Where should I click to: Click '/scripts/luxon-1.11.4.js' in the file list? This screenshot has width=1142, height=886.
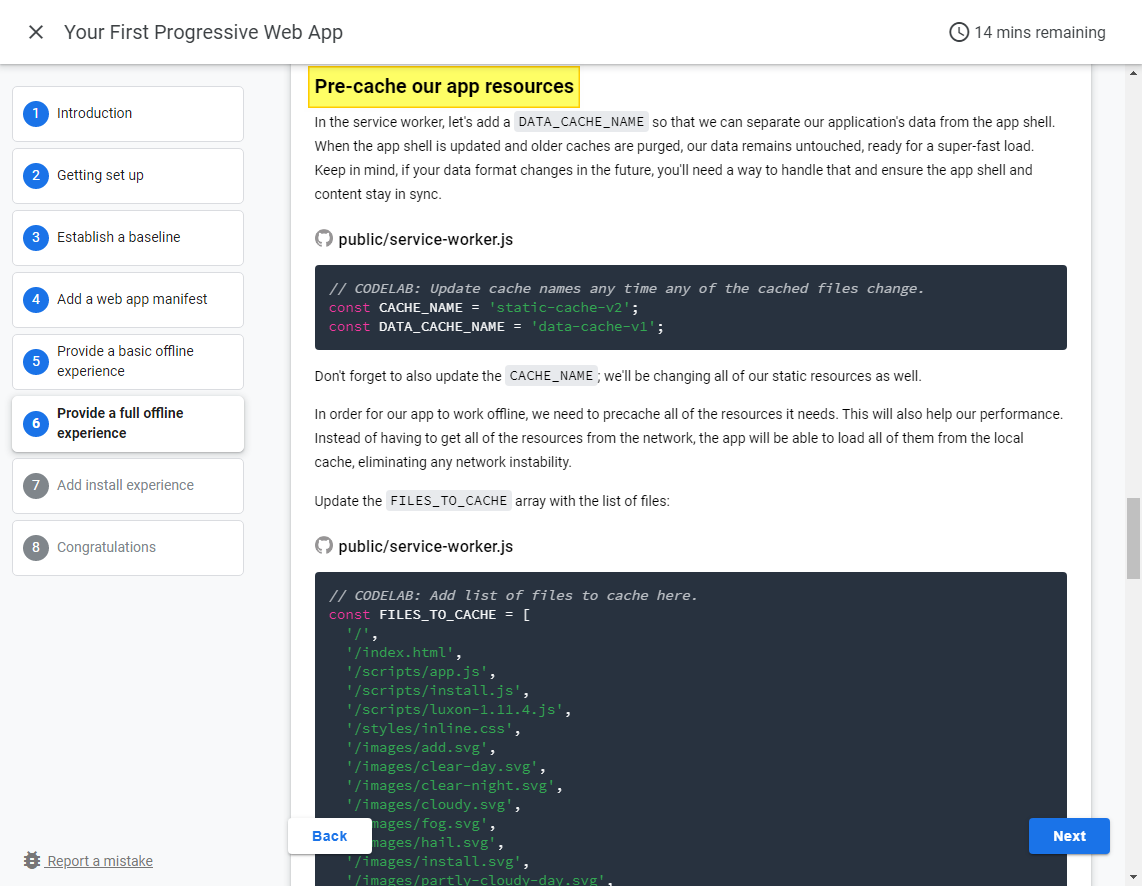point(454,709)
